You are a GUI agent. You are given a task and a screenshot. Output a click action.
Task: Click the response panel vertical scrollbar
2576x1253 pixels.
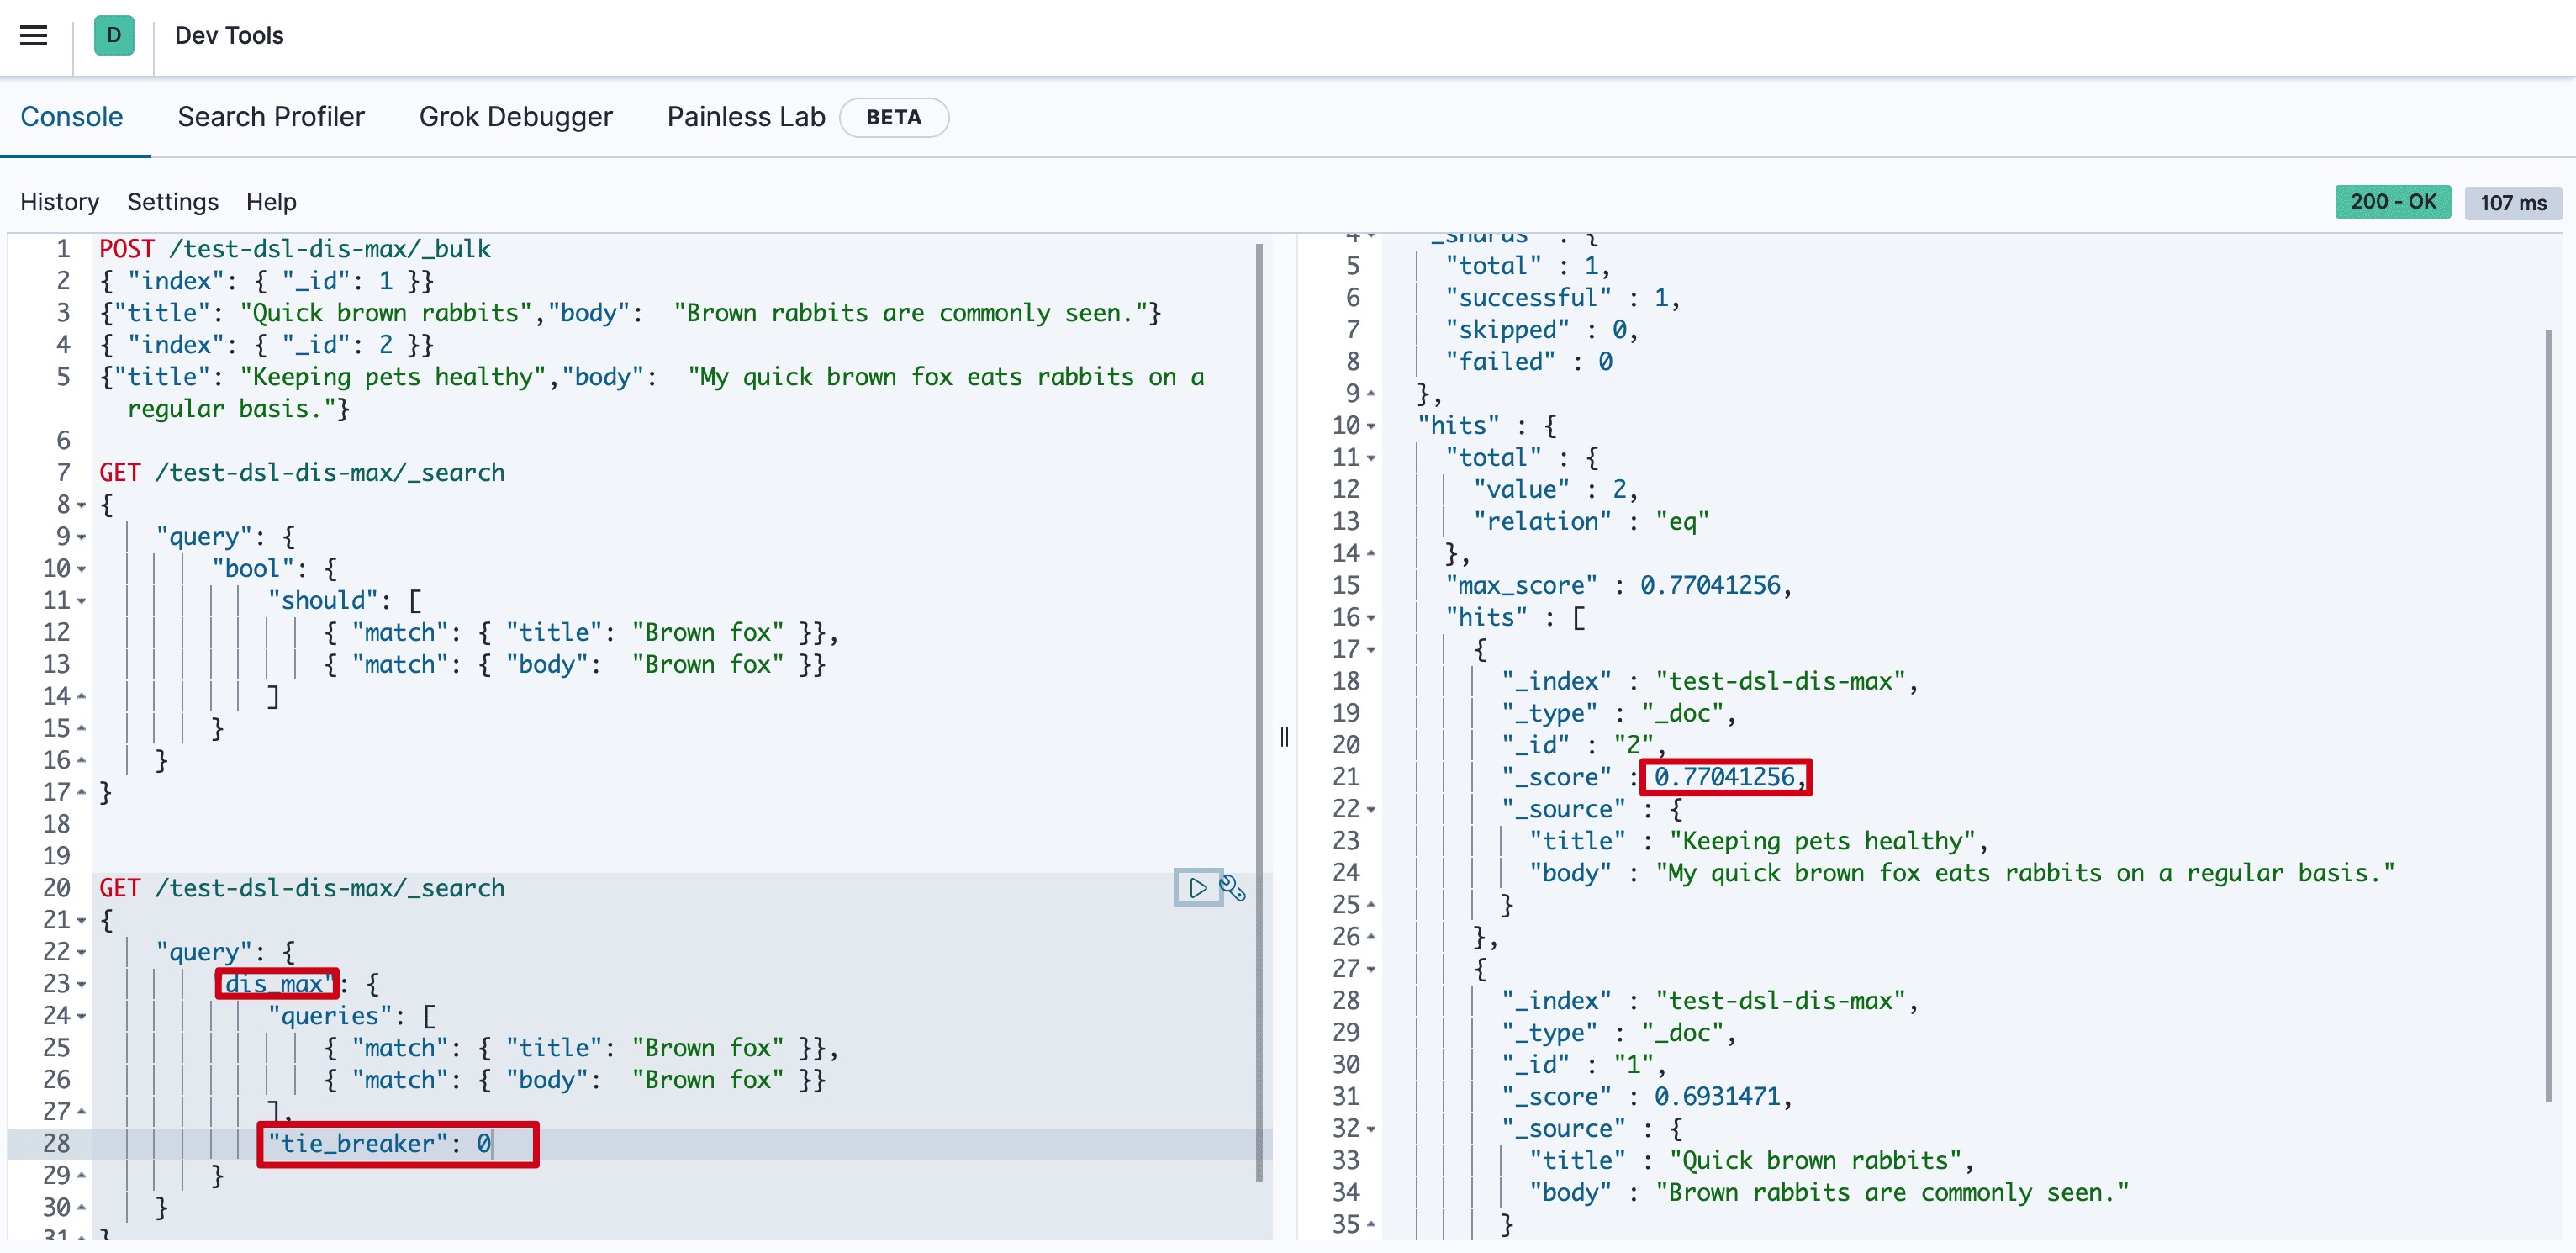point(2547,715)
